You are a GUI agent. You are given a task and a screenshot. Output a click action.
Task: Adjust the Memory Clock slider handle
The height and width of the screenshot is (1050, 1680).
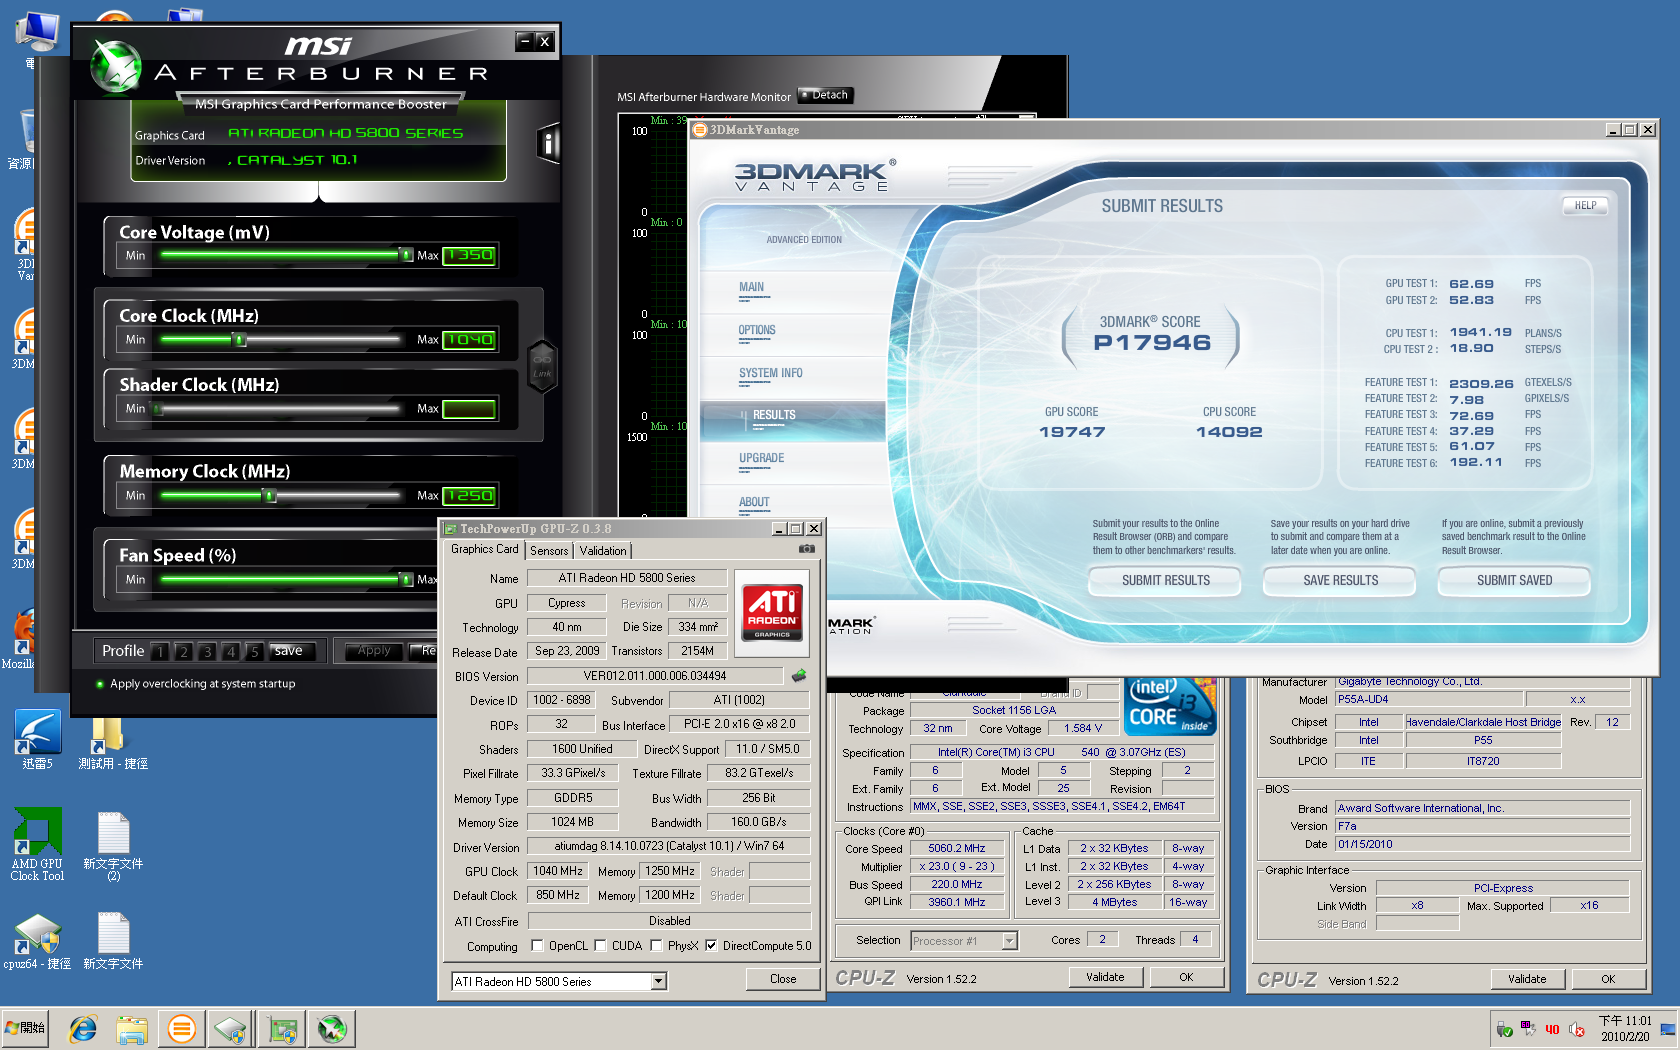(269, 495)
